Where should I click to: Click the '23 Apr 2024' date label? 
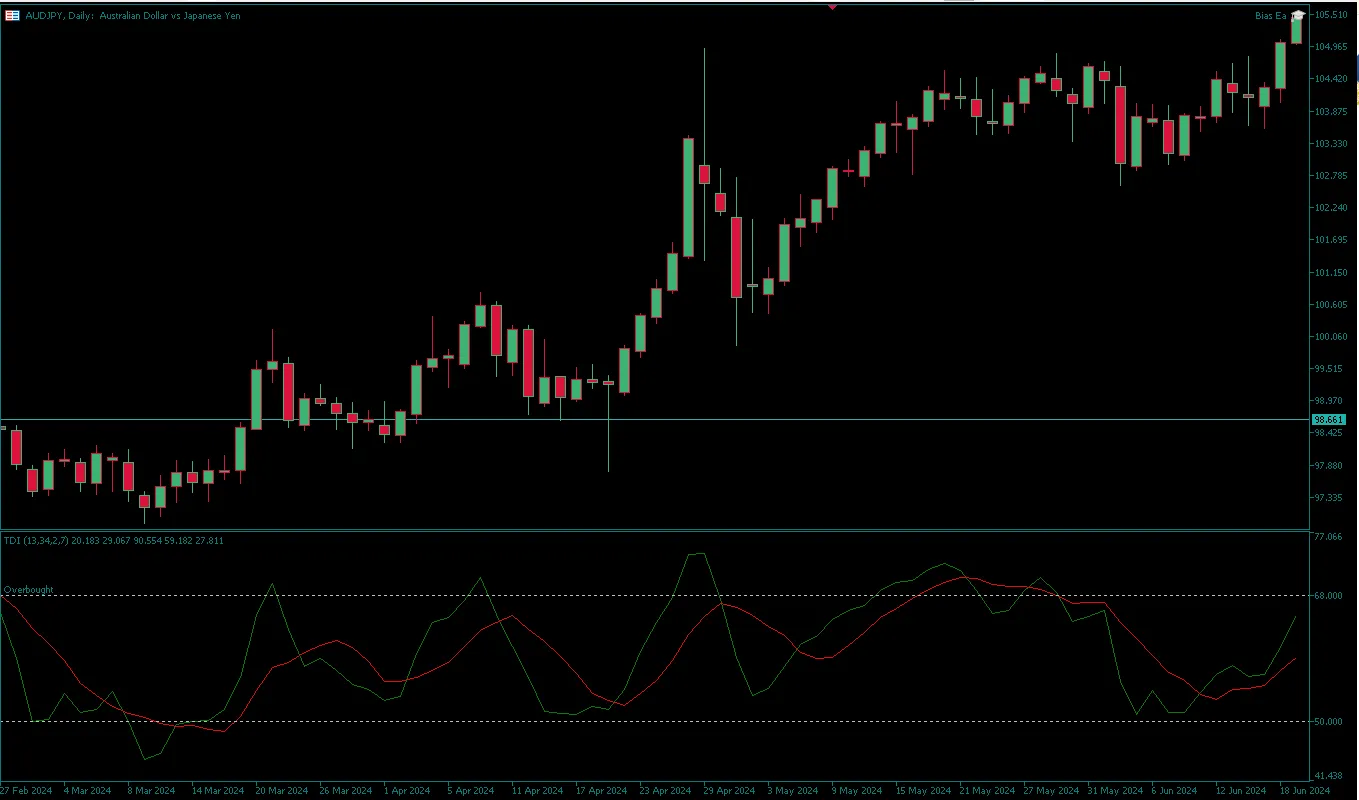coord(665,791)
